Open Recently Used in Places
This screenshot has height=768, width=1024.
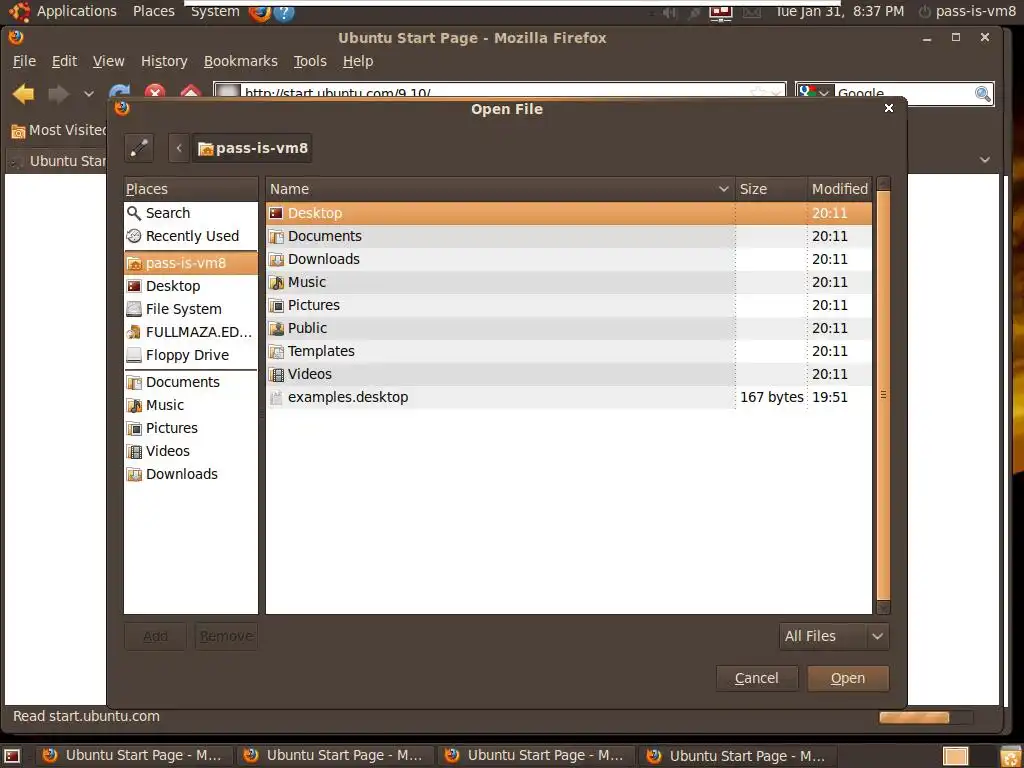click(191, 236)
